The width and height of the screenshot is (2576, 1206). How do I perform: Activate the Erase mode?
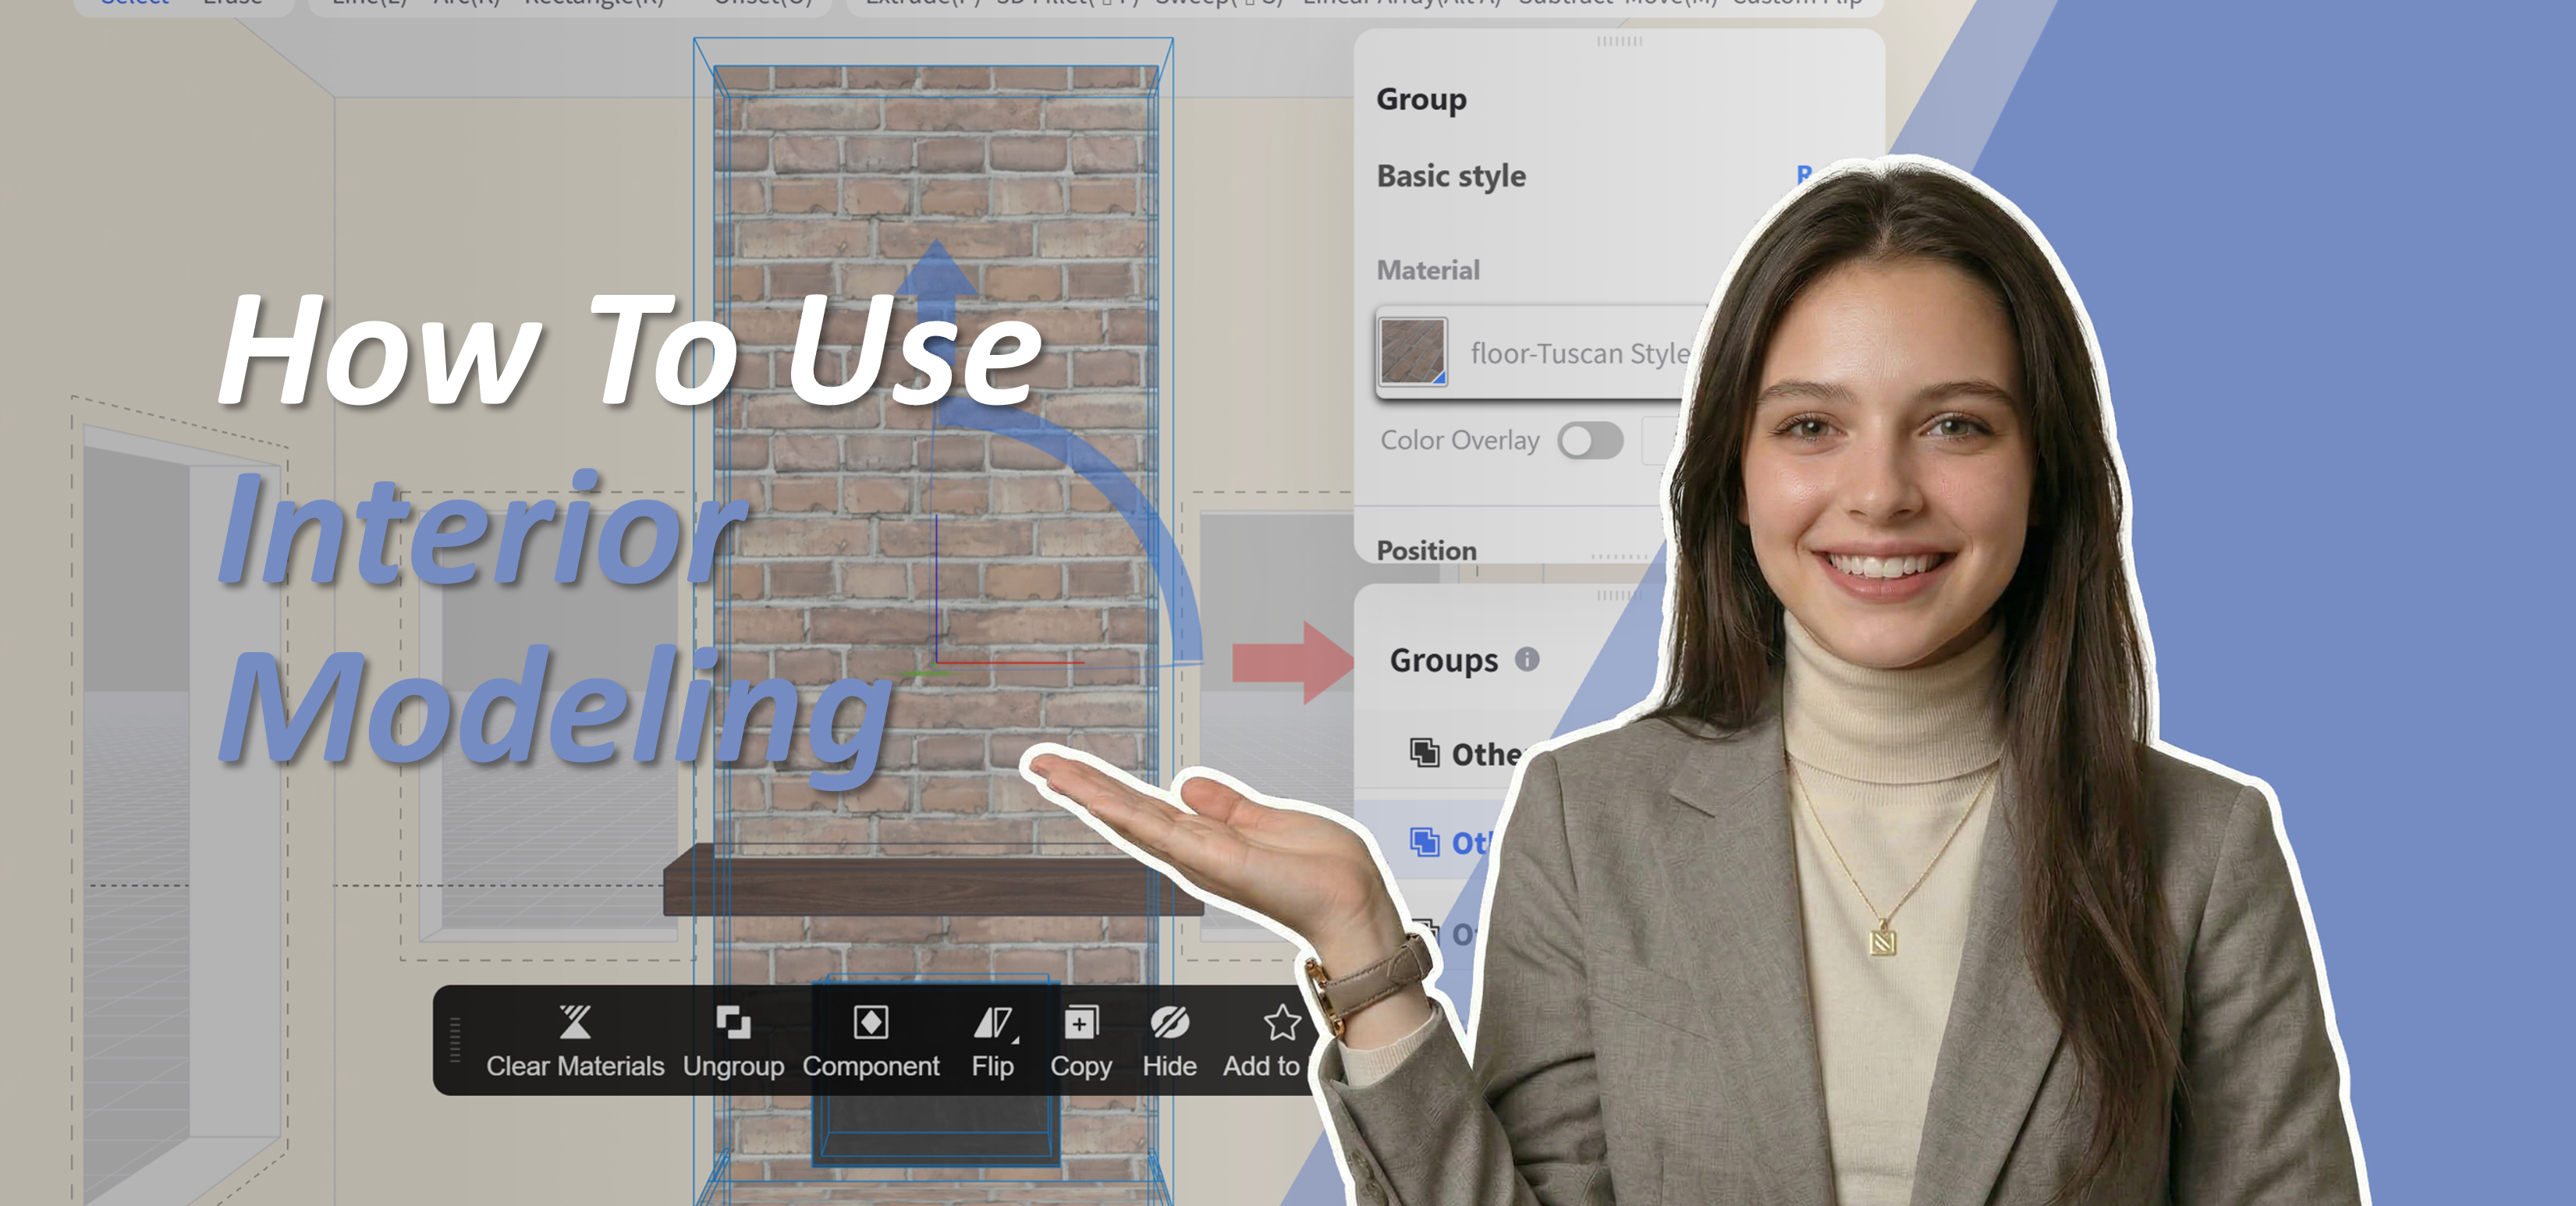point(231,3)
